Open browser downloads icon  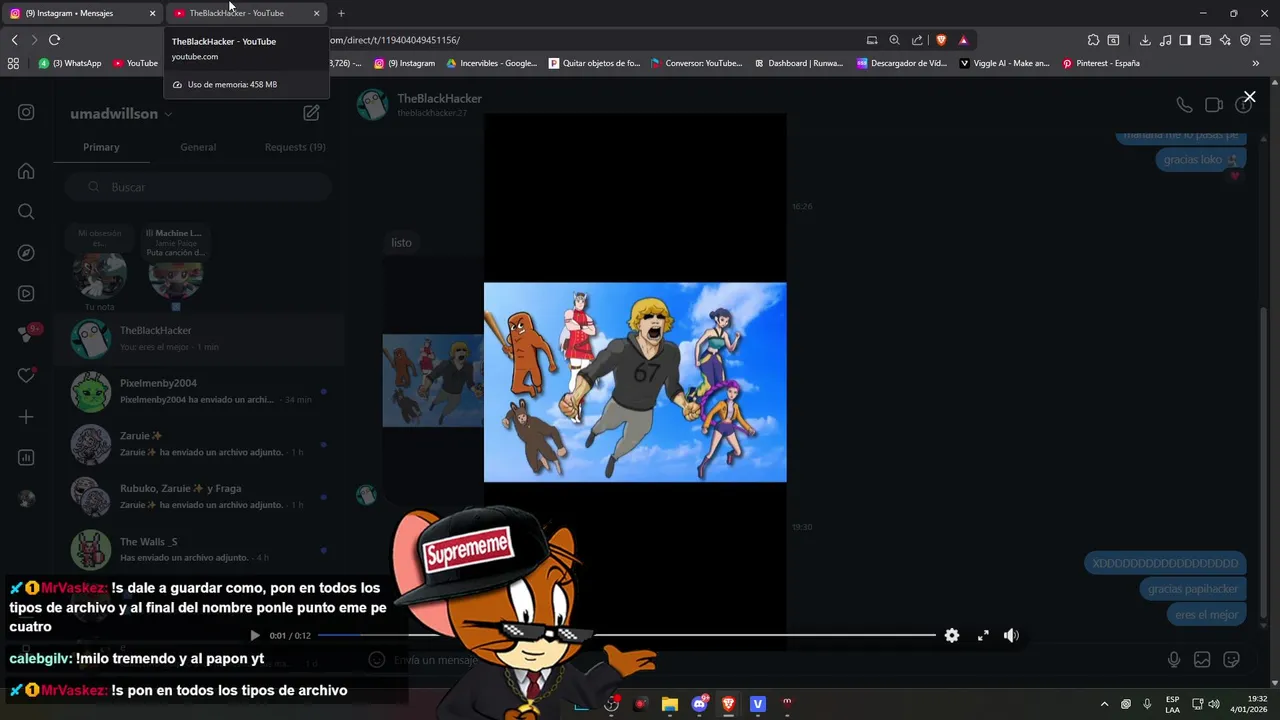[1145, 40]
